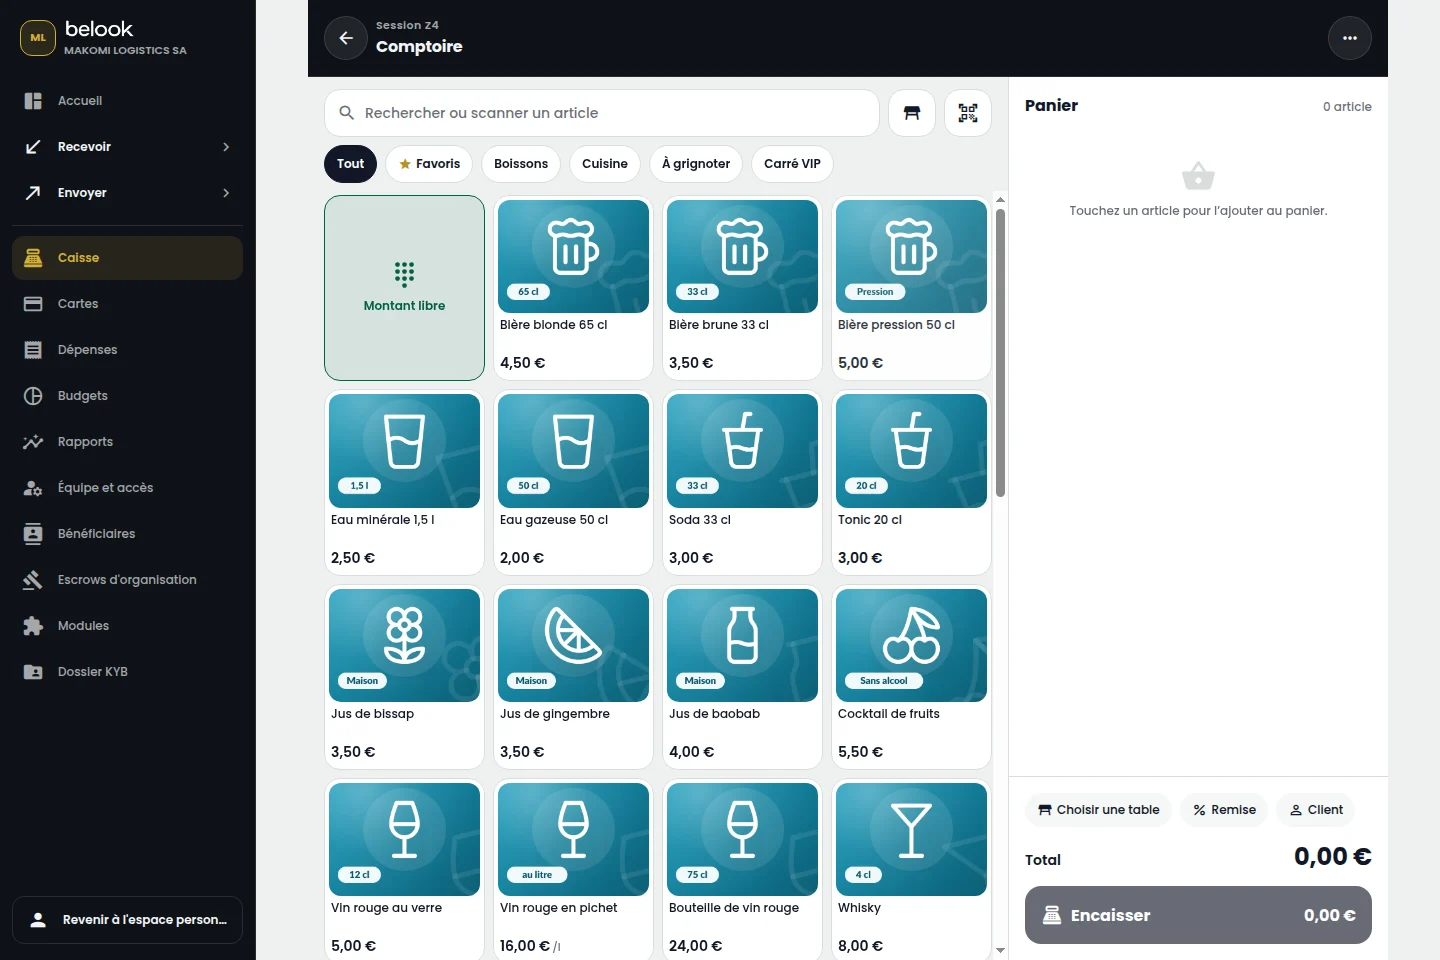The height and width of the screenshot is (960, 1440).
Task: Add Bière brune 33 cl to cart
Action: click(x=742, y=288)
